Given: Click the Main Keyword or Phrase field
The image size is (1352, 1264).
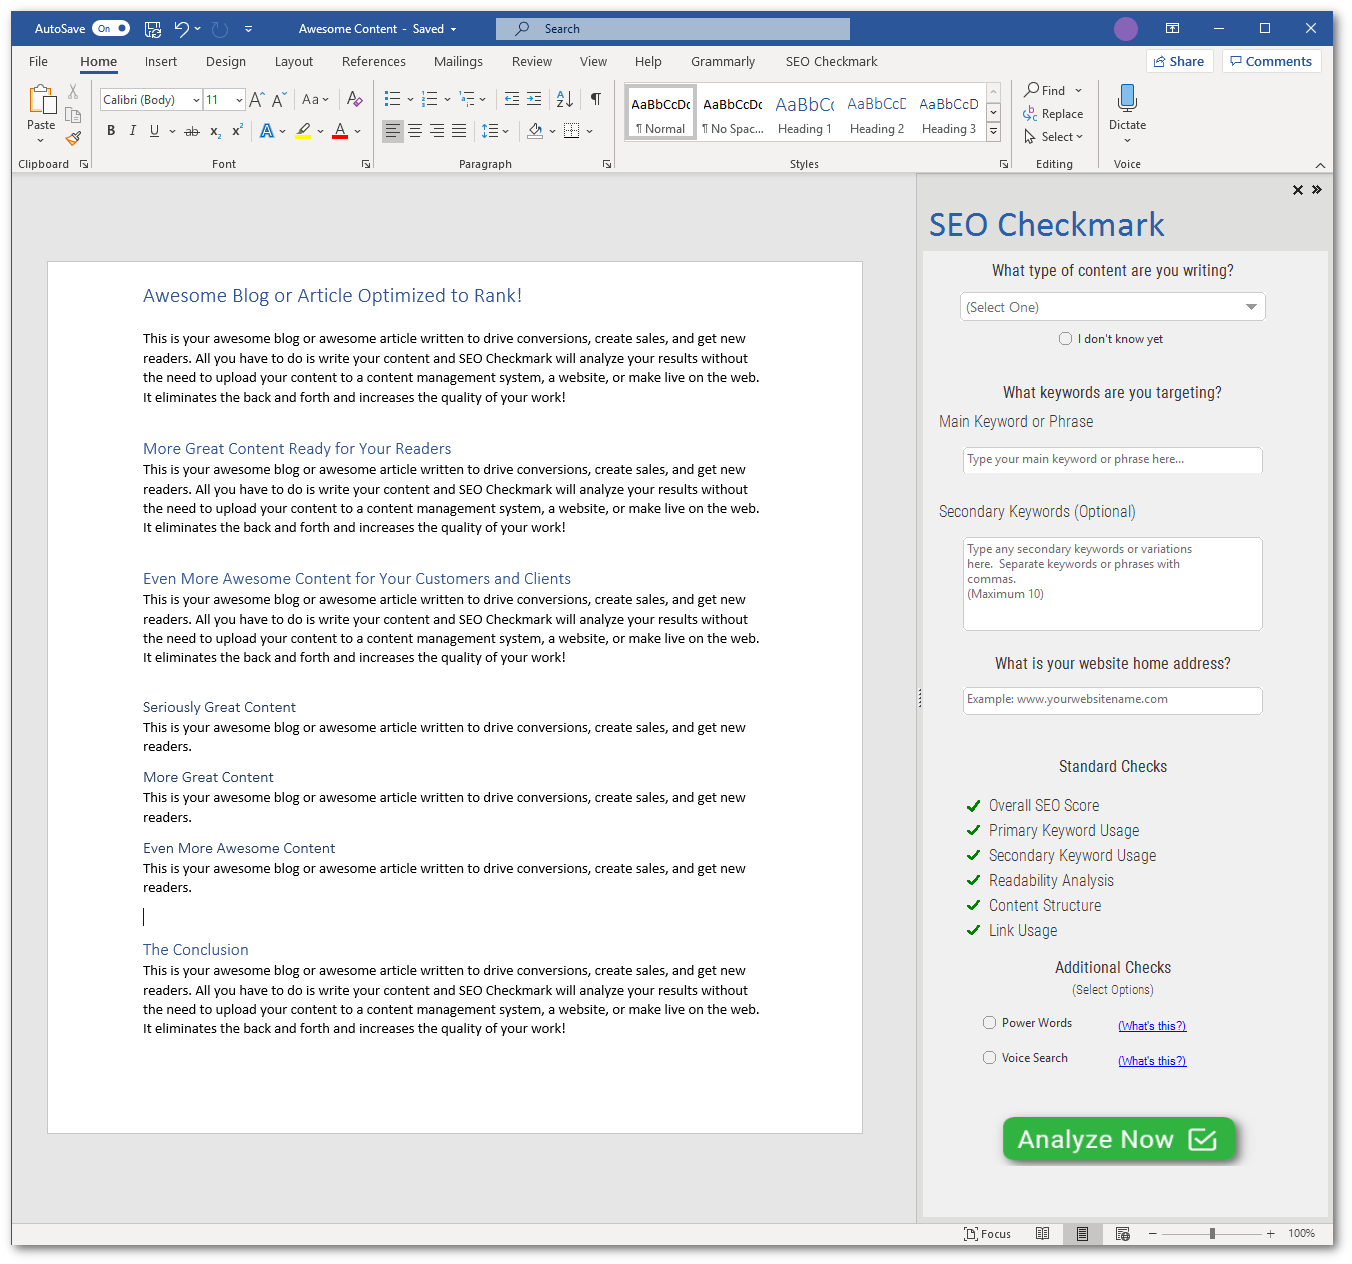Looking at the screenshot, I should point(1112,460).
